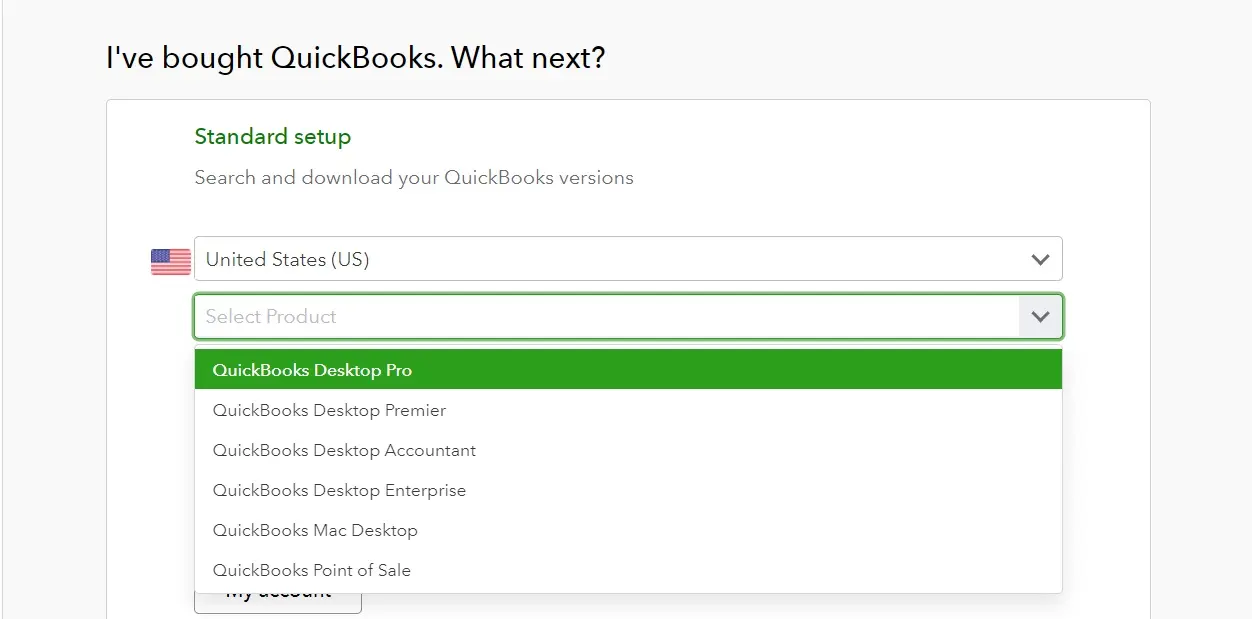This screenshot has height=619, width=1252.
Task: Select QuickBooks Desktop Accountant from list
Action: pyautogui.click(x=628, y=450)
